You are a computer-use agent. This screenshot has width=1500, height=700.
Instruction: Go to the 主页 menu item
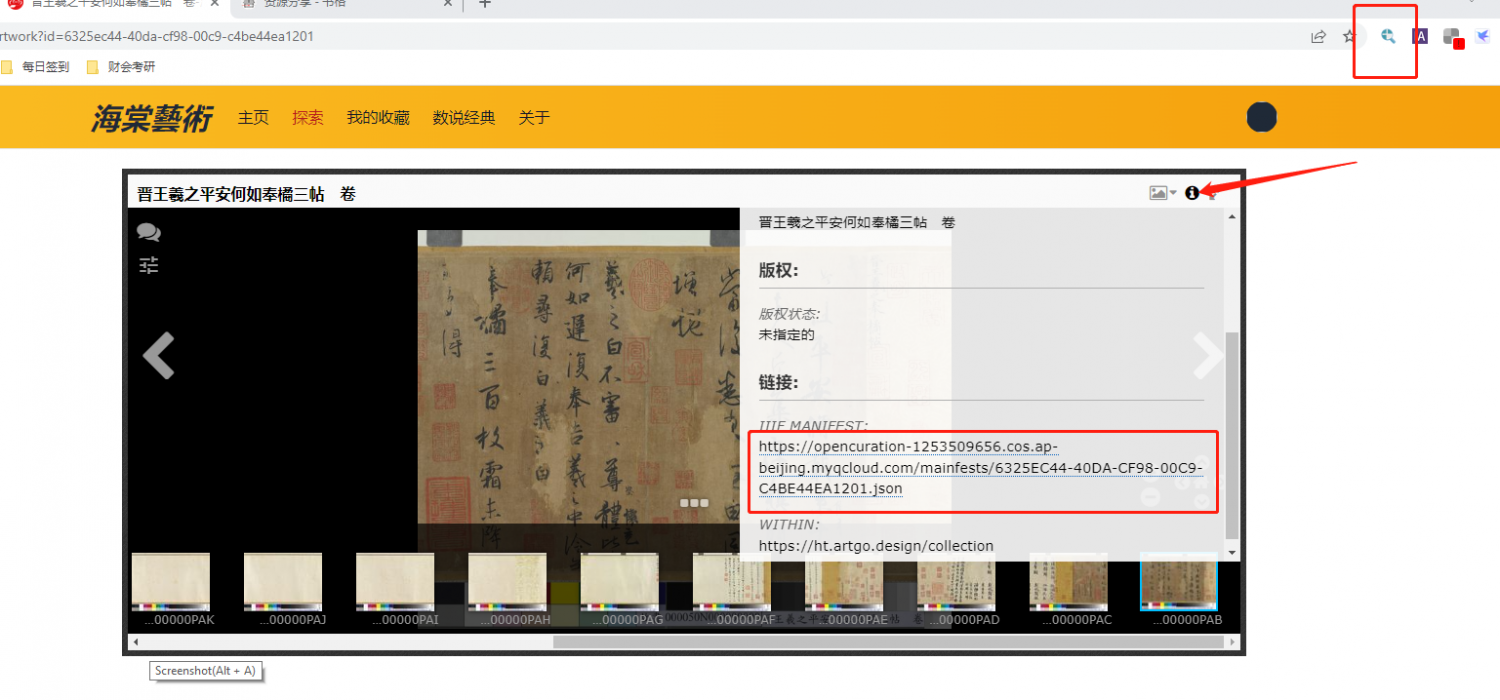point(253,118)
